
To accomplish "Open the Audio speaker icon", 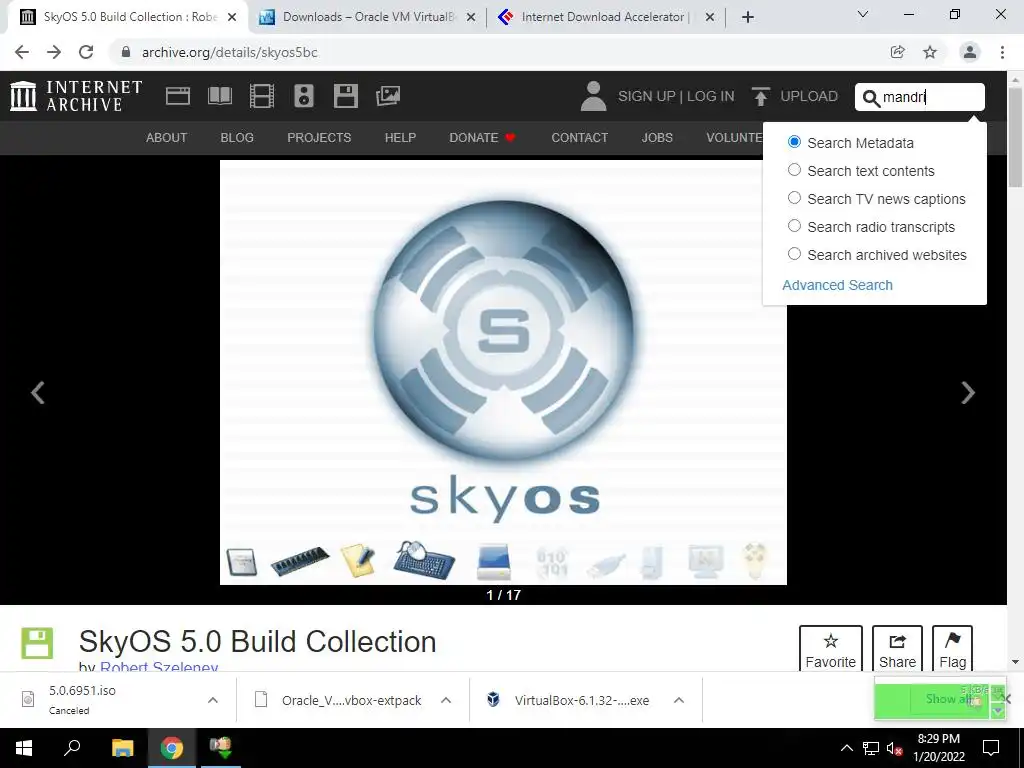I will click(304, 96).
